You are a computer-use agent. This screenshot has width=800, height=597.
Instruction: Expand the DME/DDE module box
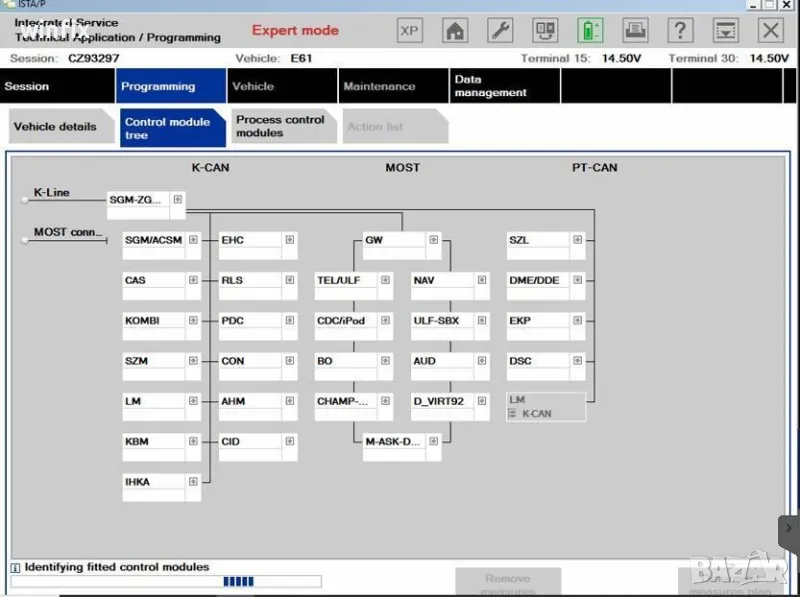click(577, 280)
